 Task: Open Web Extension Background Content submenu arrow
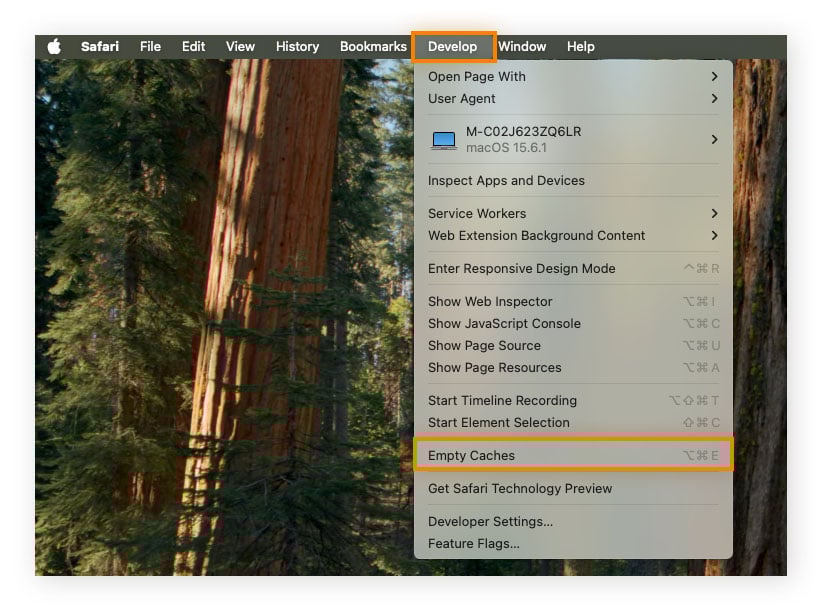(x=714, y=235)
